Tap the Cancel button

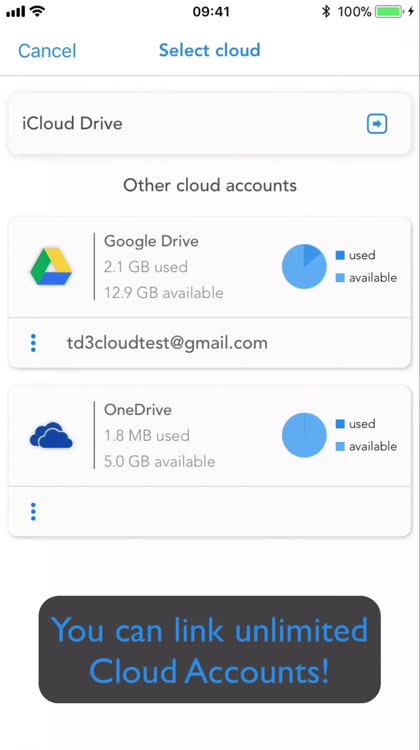pos(47,51)
